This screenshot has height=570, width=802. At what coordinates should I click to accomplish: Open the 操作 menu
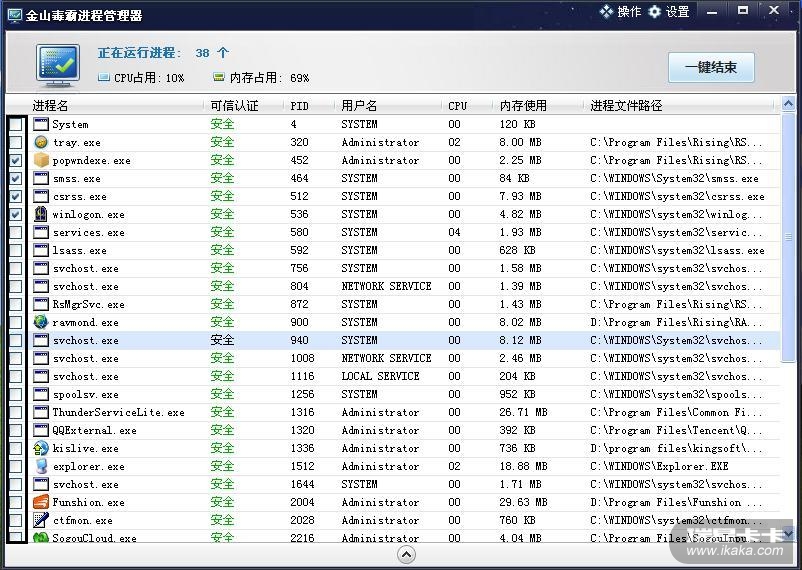(x=621, y=11)
